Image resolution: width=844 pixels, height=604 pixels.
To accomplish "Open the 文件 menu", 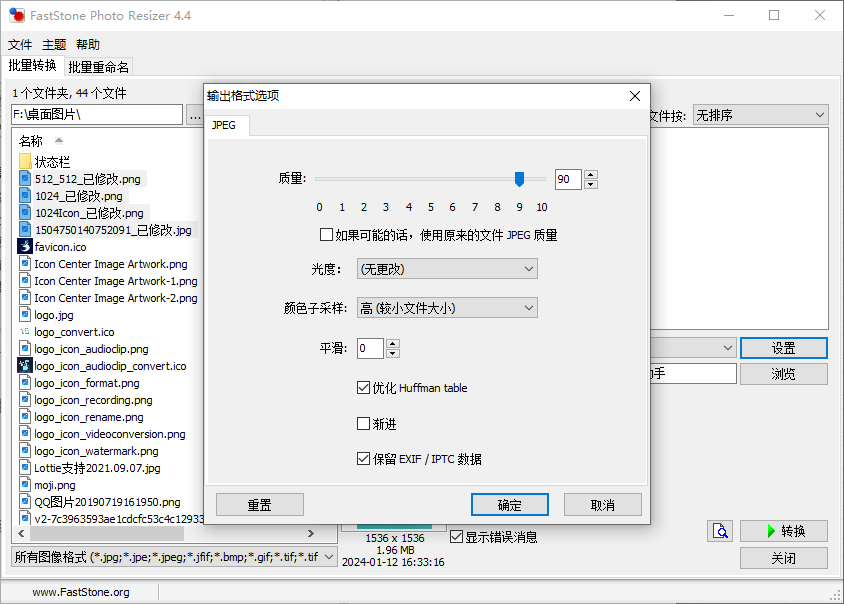I will pyautogui.click(x=20, y=45).
